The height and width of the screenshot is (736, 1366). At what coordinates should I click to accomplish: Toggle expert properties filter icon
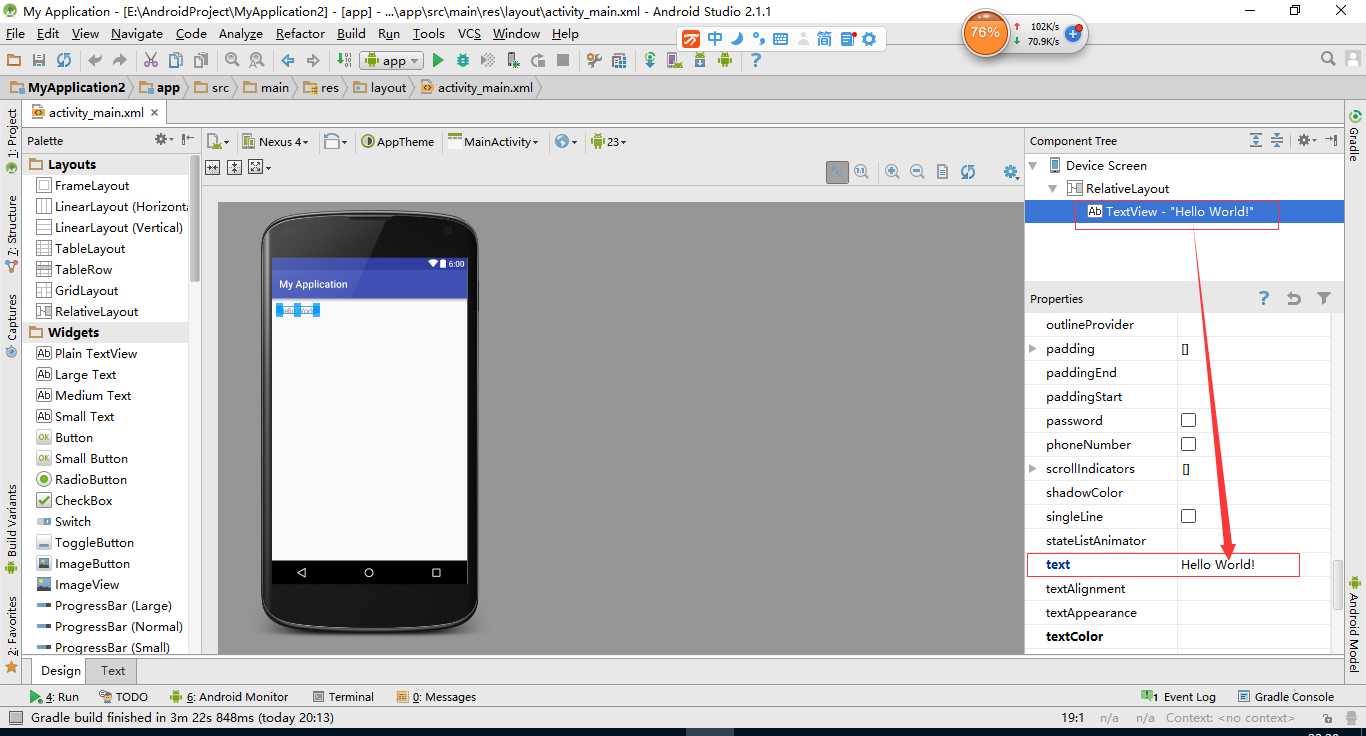click(1324, 298)
